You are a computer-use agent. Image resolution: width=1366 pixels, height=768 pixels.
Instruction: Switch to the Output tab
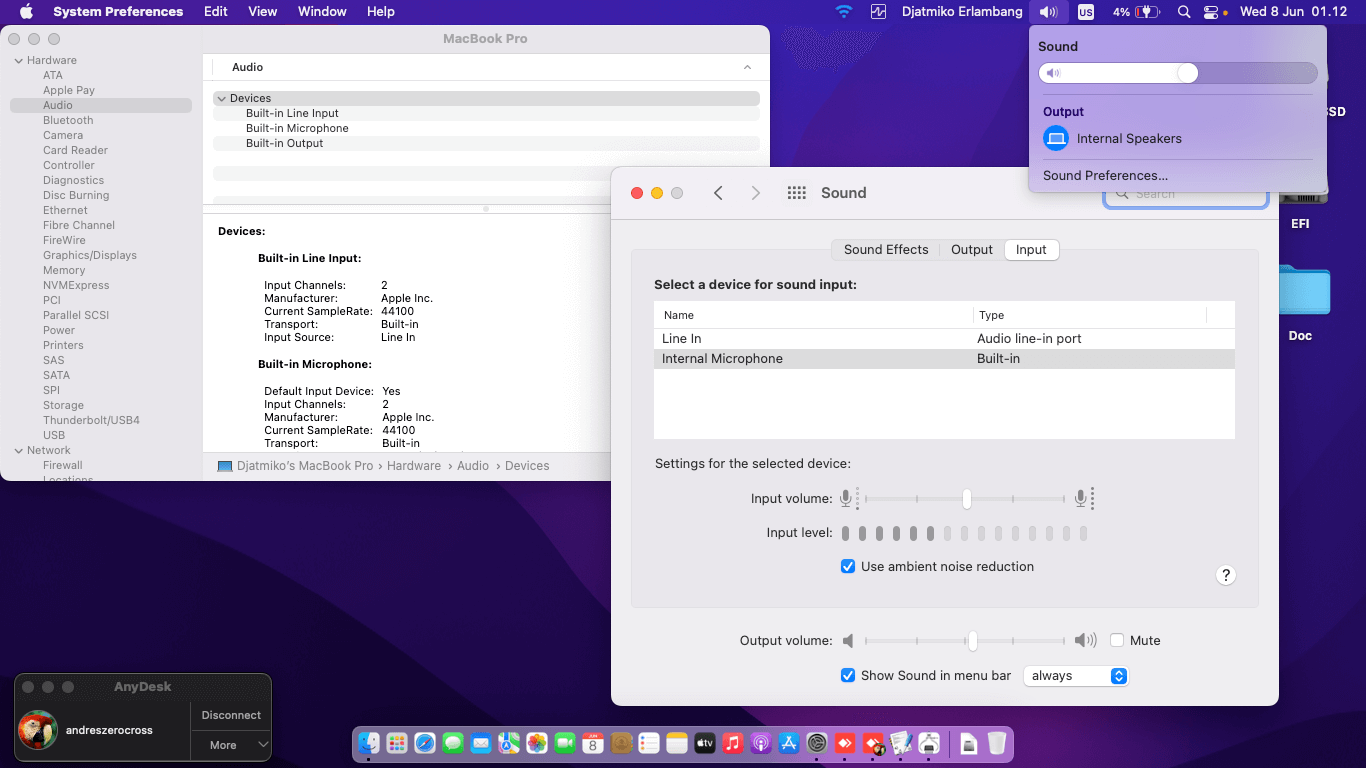971,250
